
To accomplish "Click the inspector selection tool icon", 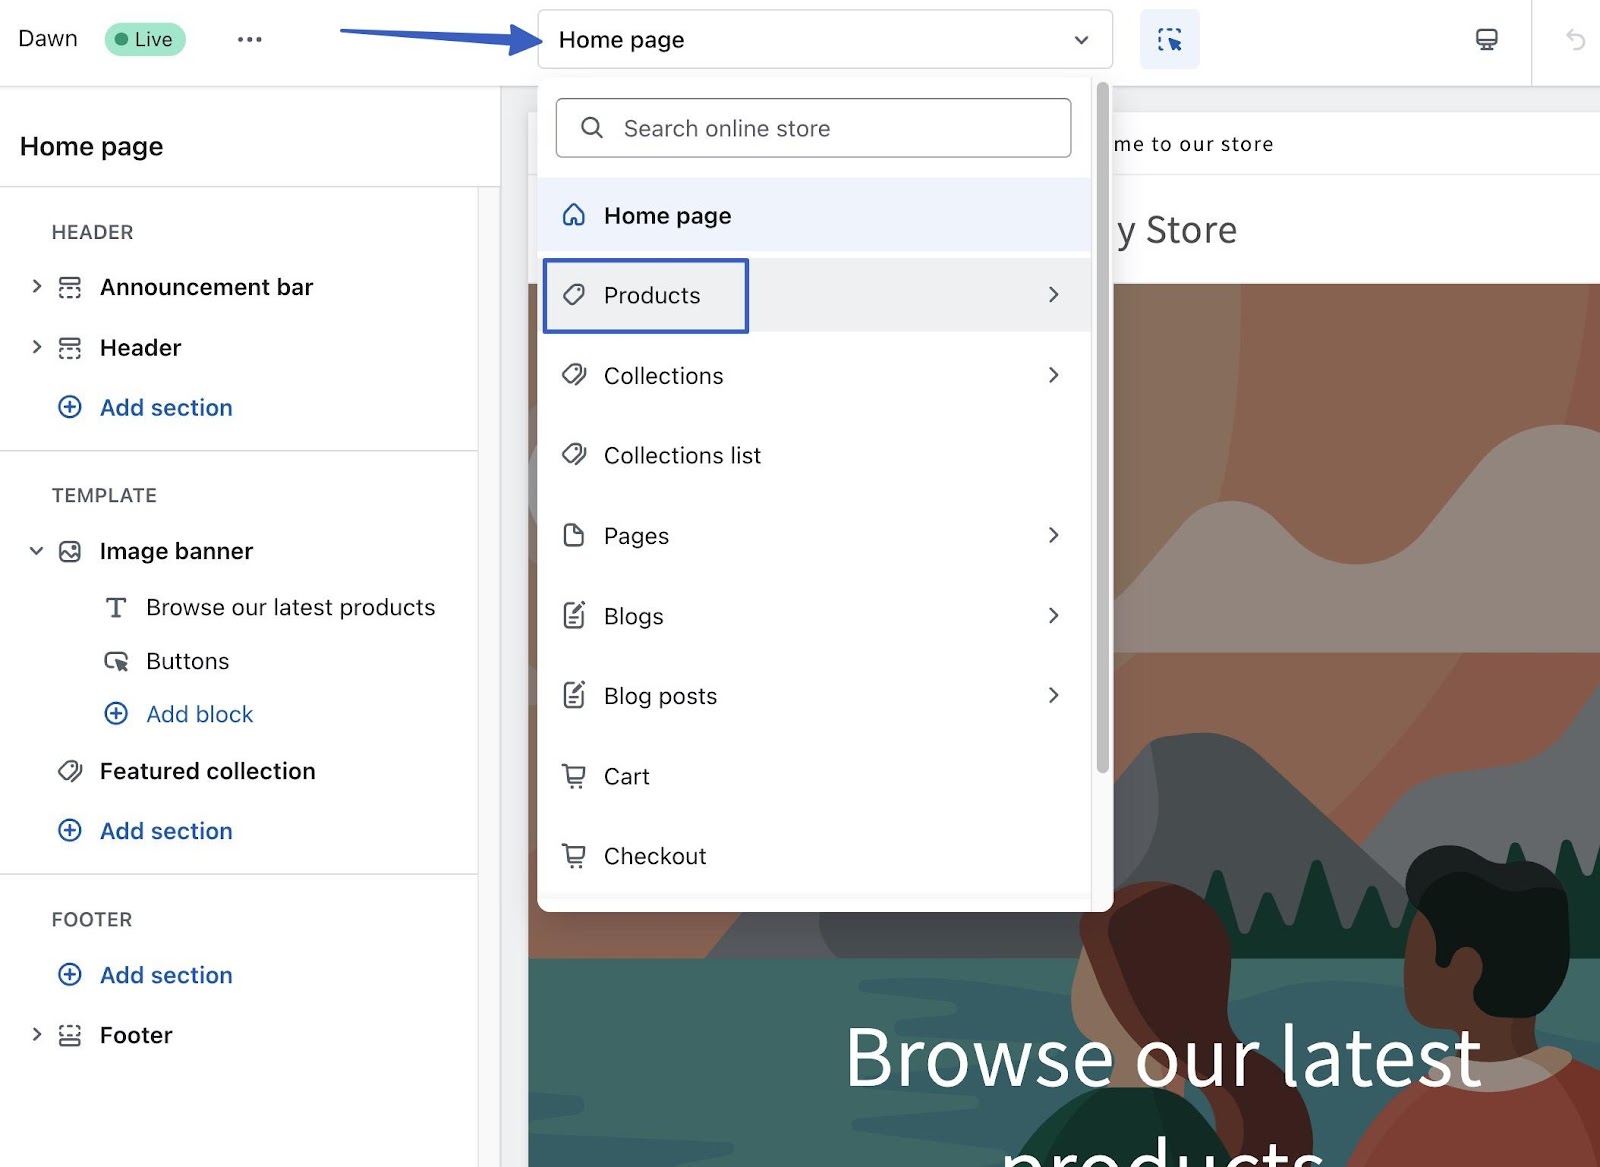I will tap(1169, 40).
